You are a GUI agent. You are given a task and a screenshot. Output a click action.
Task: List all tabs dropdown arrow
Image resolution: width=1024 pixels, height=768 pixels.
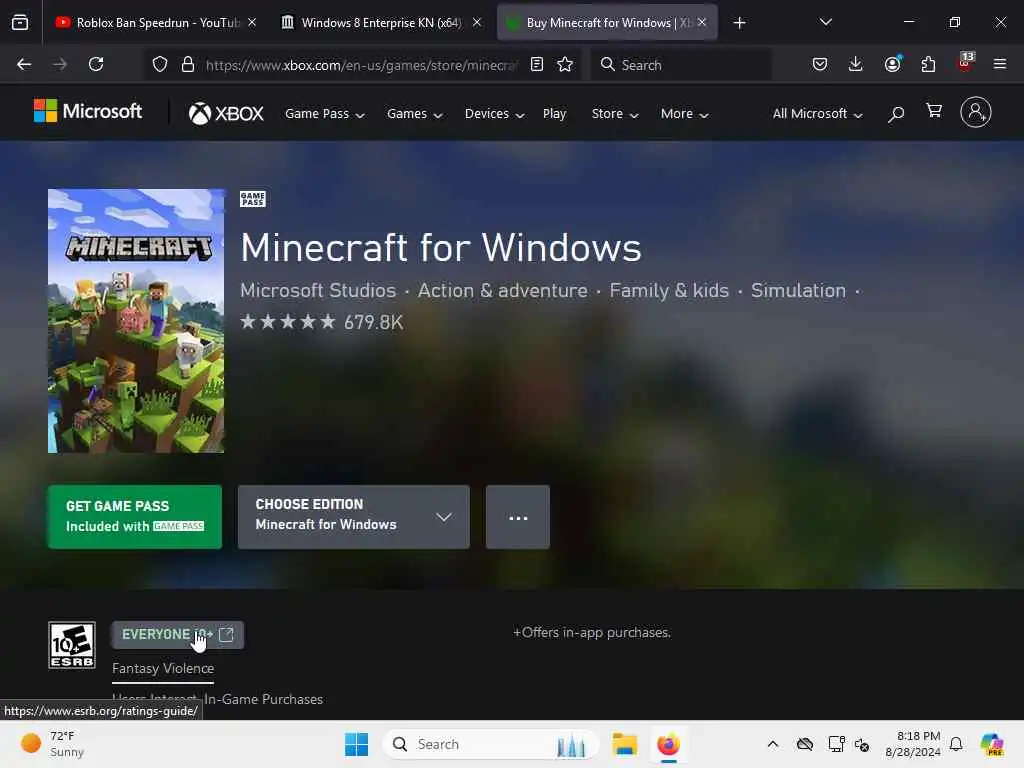[x=825, y=22]
